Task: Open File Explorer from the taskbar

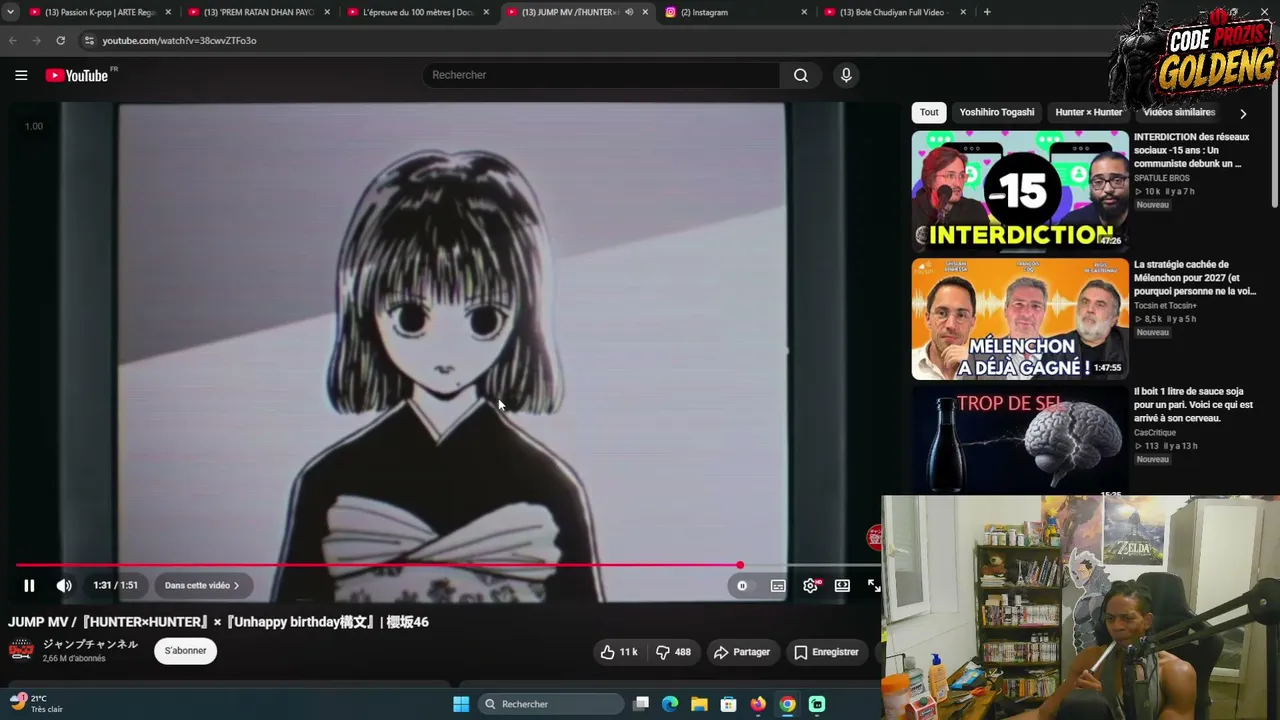Action: (x=699, y=704)
